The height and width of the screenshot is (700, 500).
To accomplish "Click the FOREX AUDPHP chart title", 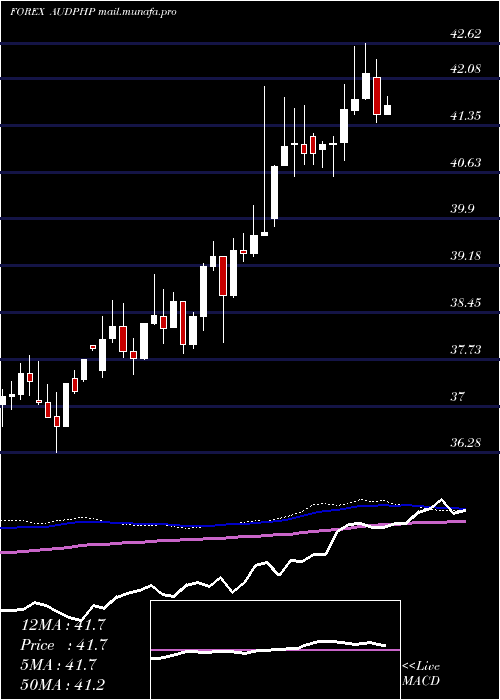I will (x=52, y=12).
